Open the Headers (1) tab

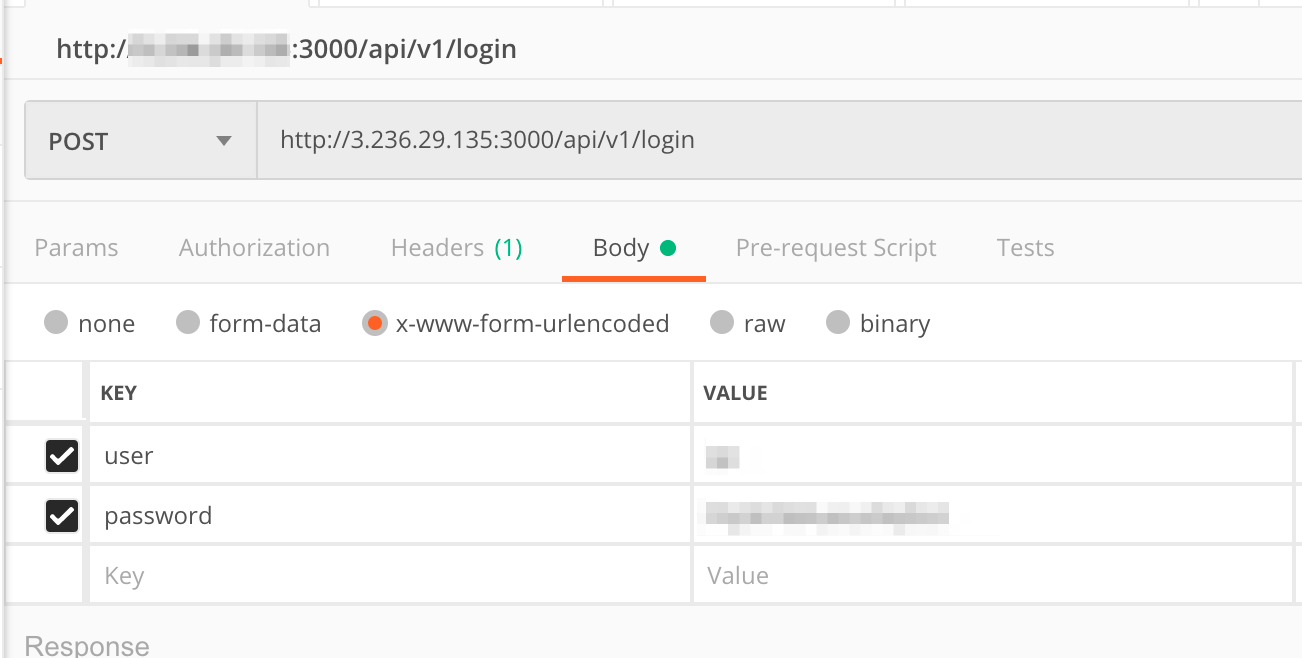point(456,248)
